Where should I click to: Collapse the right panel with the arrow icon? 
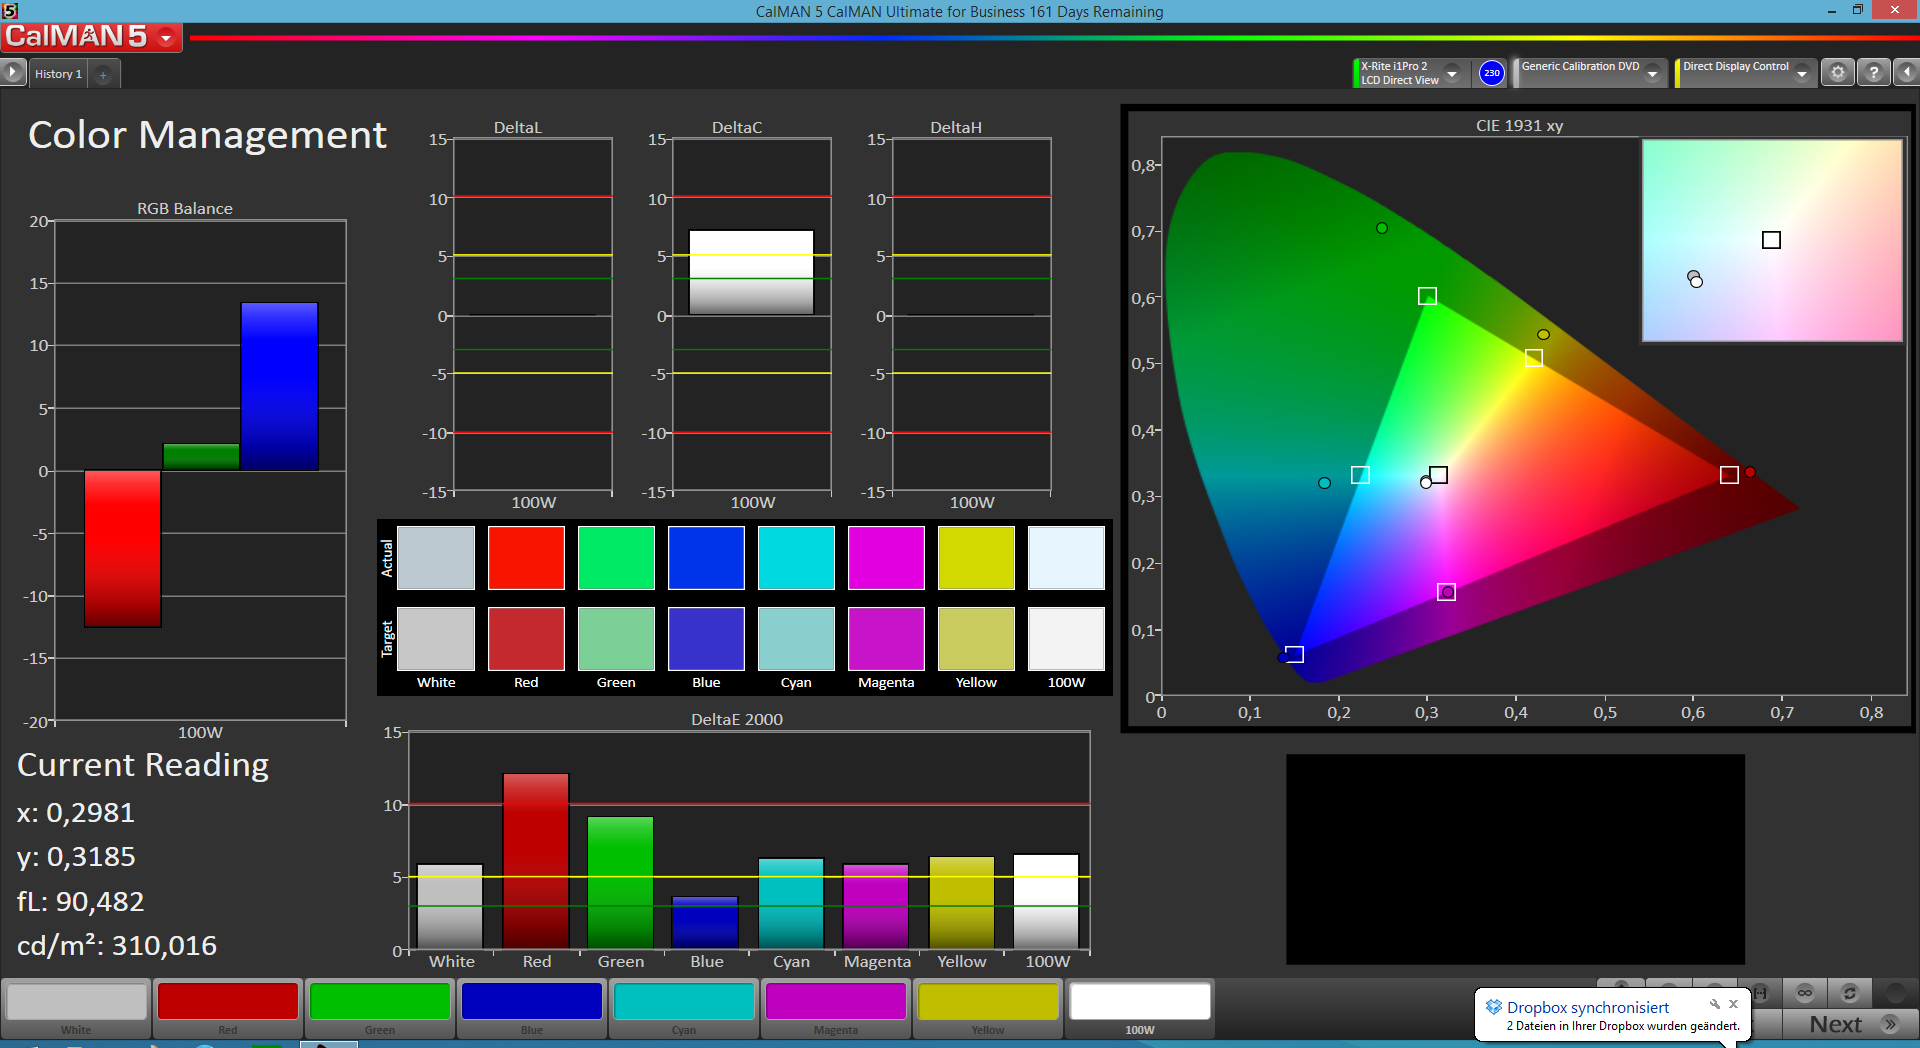click(x=1906, y=73)
